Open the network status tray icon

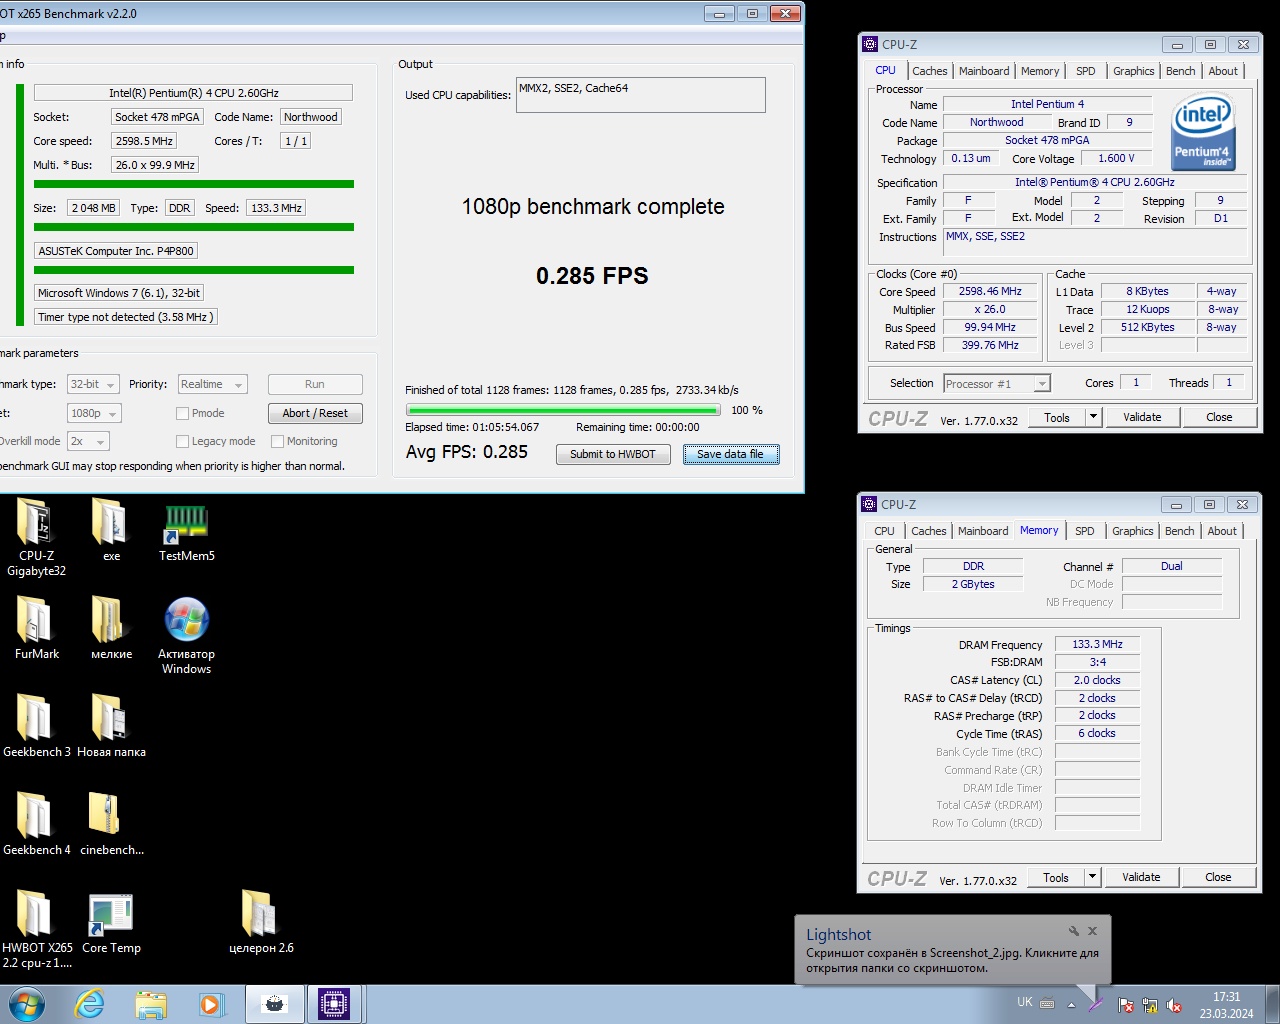(x=1150, y=1005)
